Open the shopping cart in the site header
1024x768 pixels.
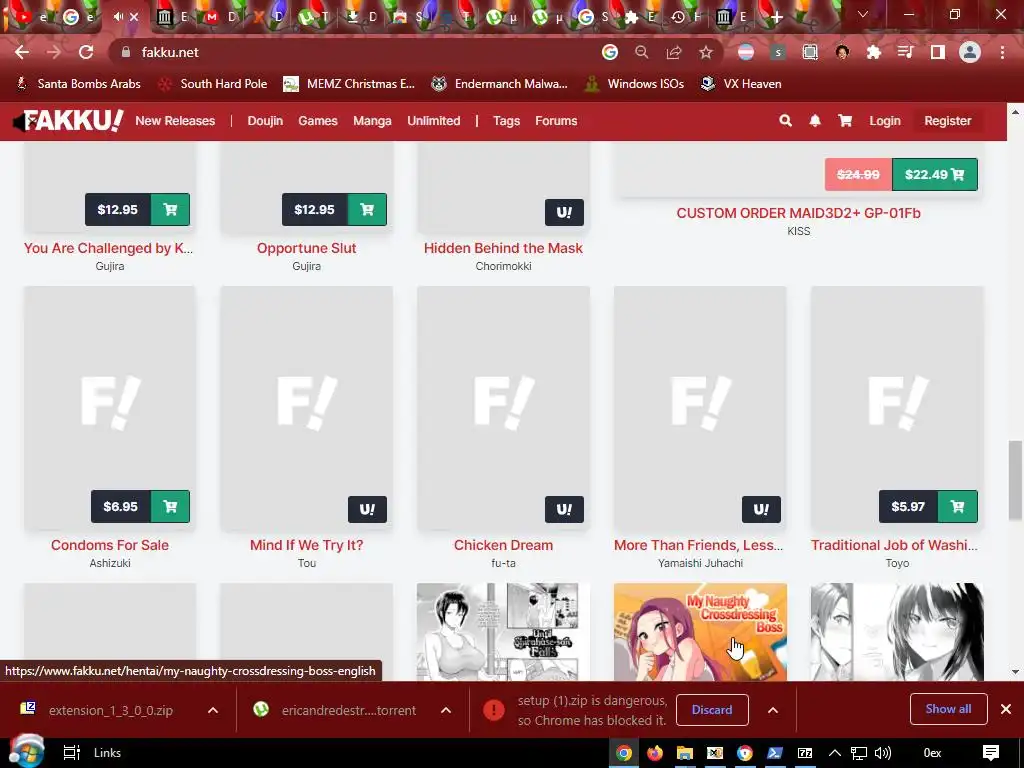coord(845,120)
